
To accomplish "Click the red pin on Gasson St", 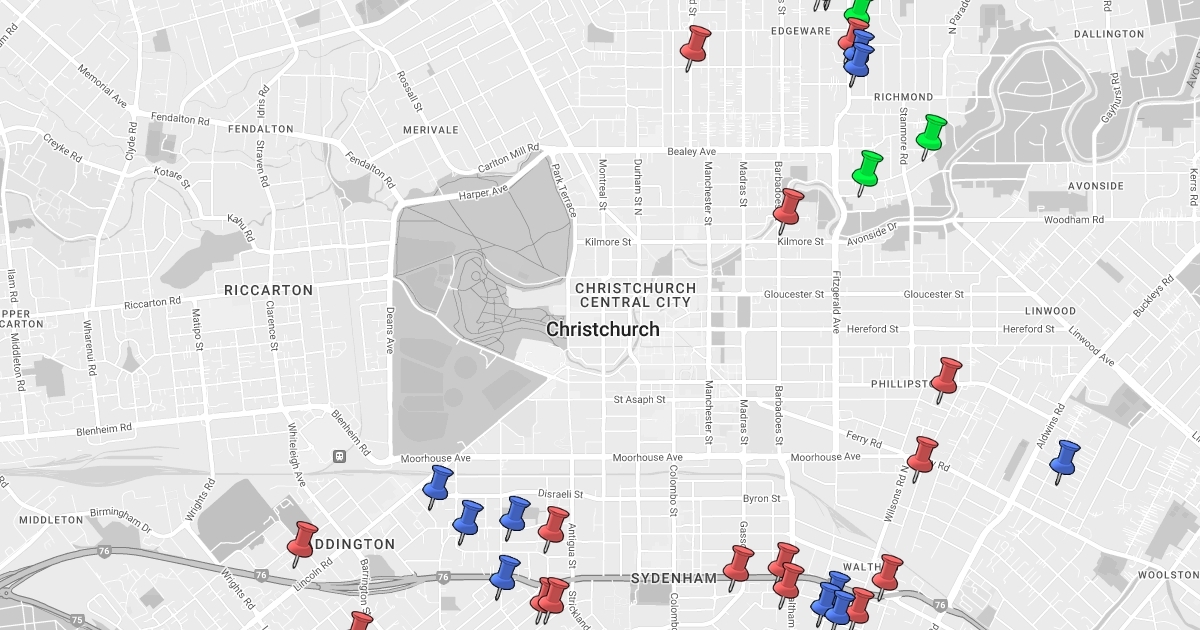I will (x=739, y=564).
